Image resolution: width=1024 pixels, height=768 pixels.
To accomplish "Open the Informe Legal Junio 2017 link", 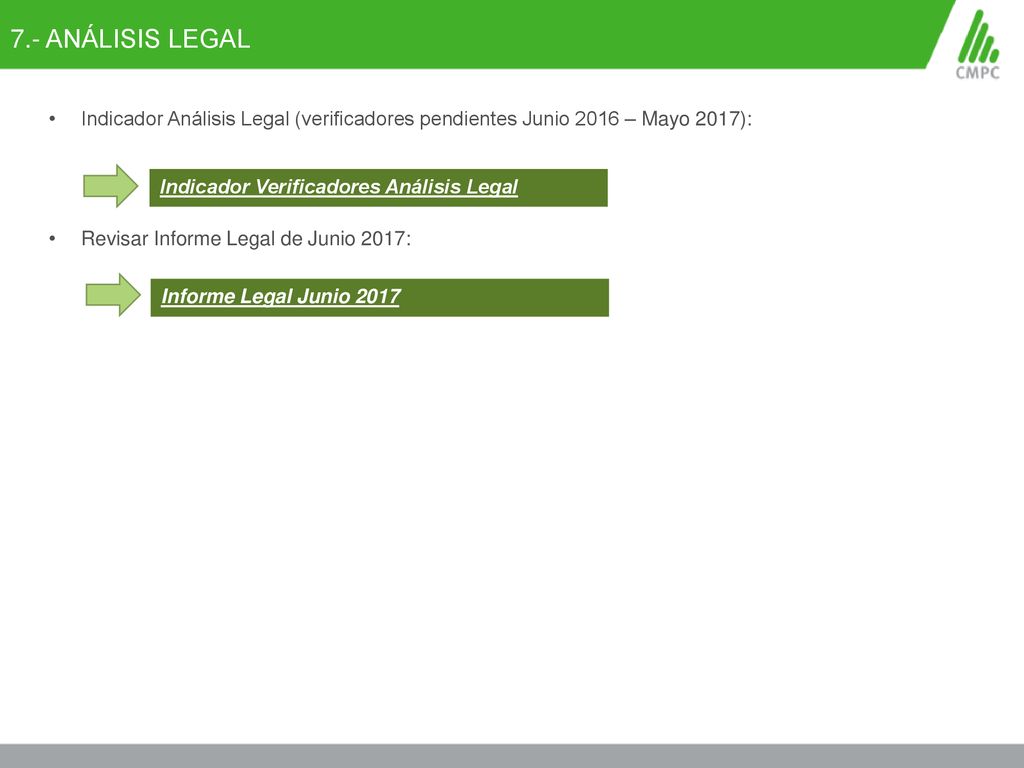I will pos(280,296).
